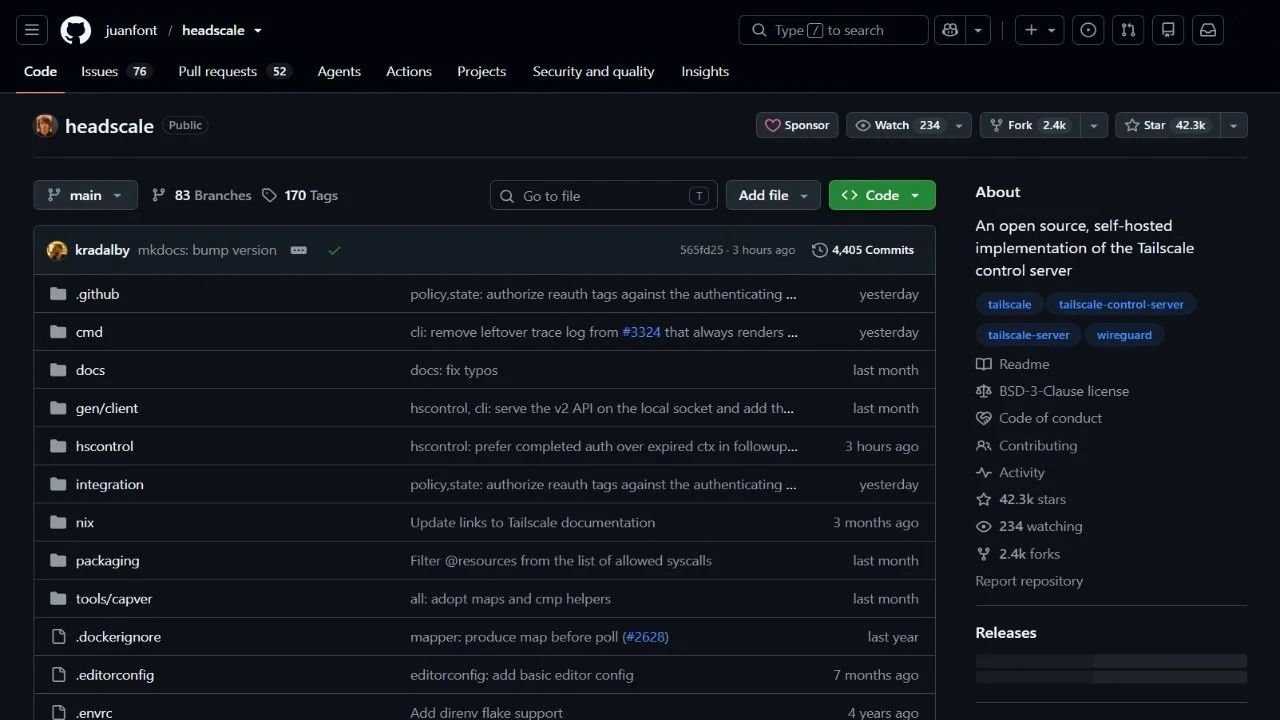This screenshot has width=1280, height=720.
Task: Open the notifications inbox icon
Action: [1208, 30]
